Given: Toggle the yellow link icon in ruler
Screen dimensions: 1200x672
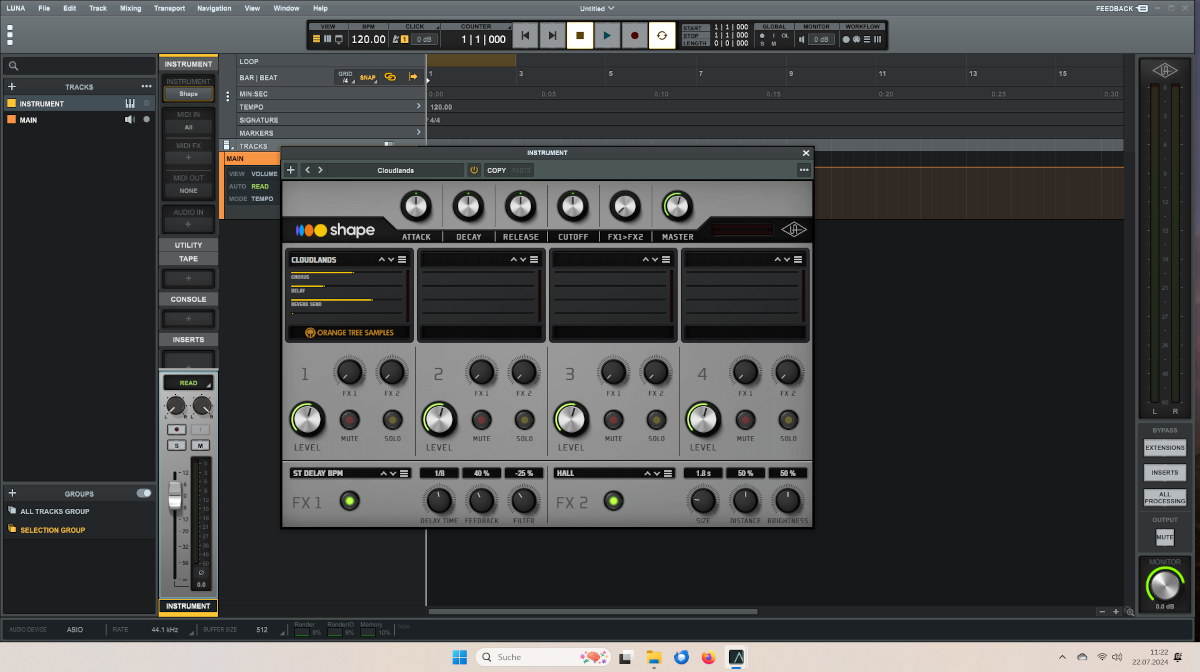Looking at the screenshot, I should pos(390,76).
